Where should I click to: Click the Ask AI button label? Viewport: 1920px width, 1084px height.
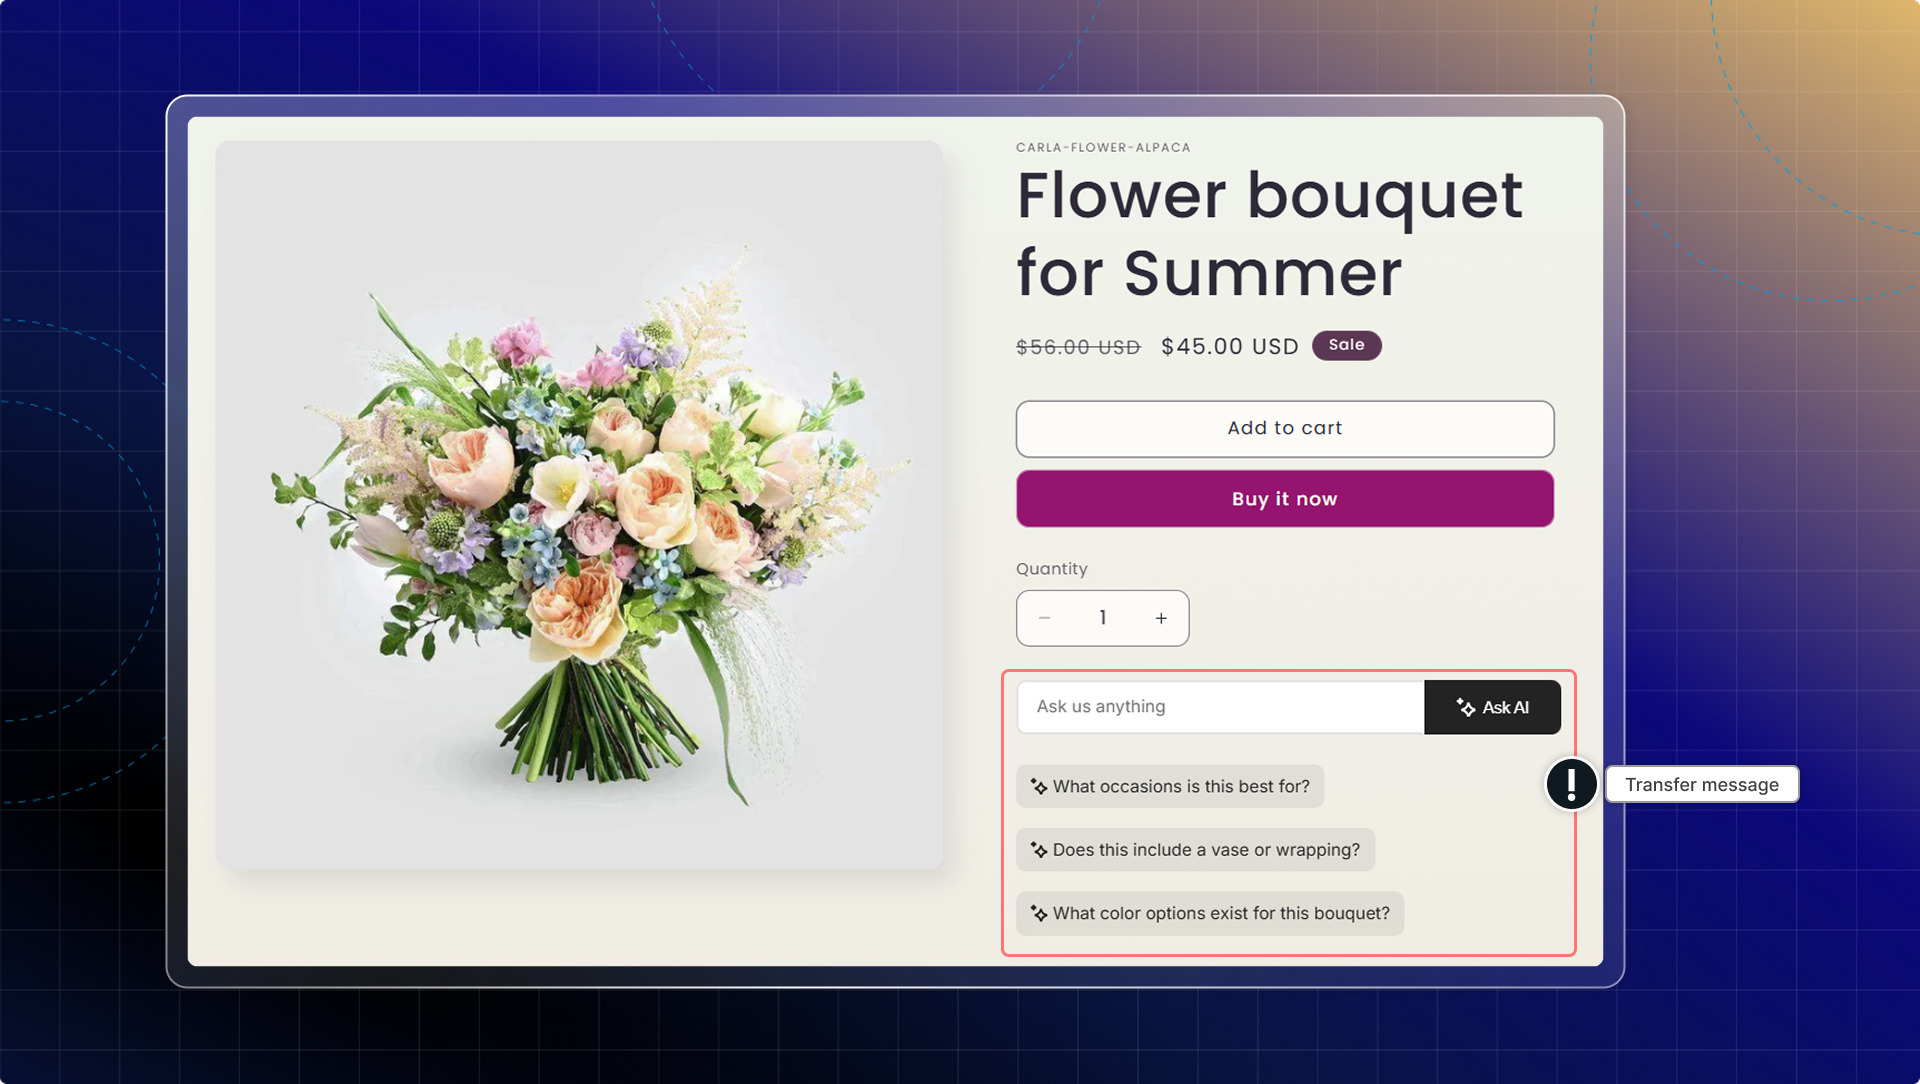(x=1505, y=708)
